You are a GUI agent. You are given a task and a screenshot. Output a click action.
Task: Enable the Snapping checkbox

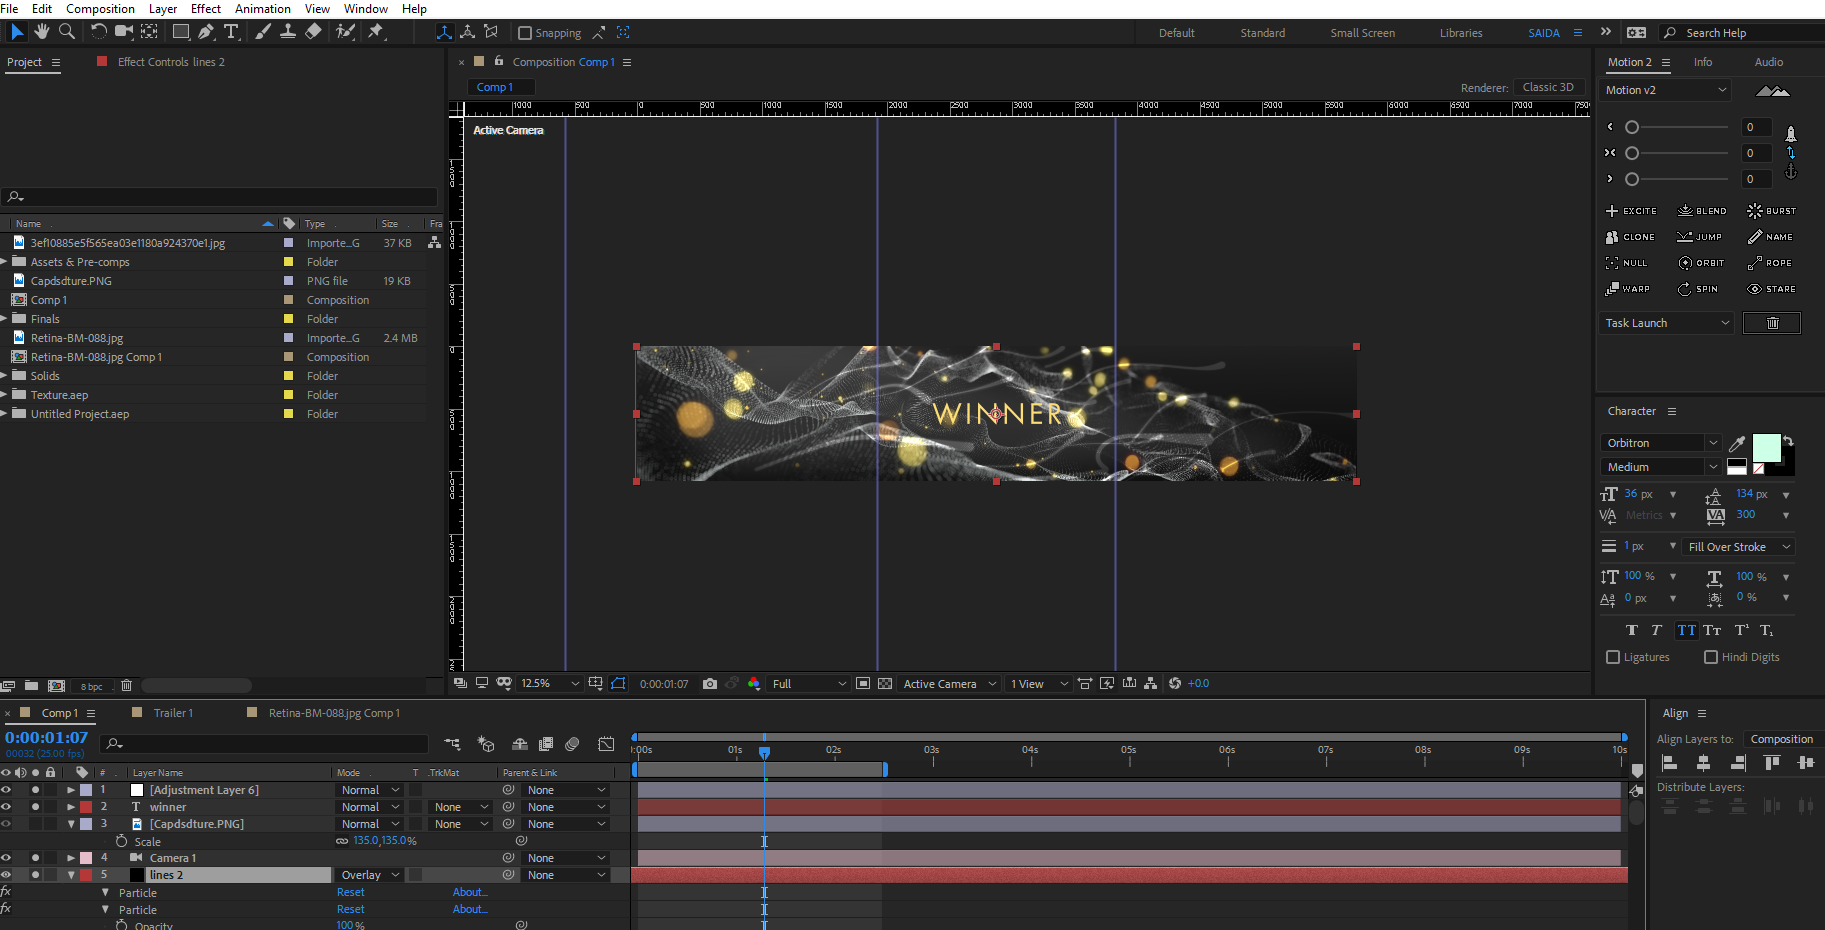tap(525, 33)
